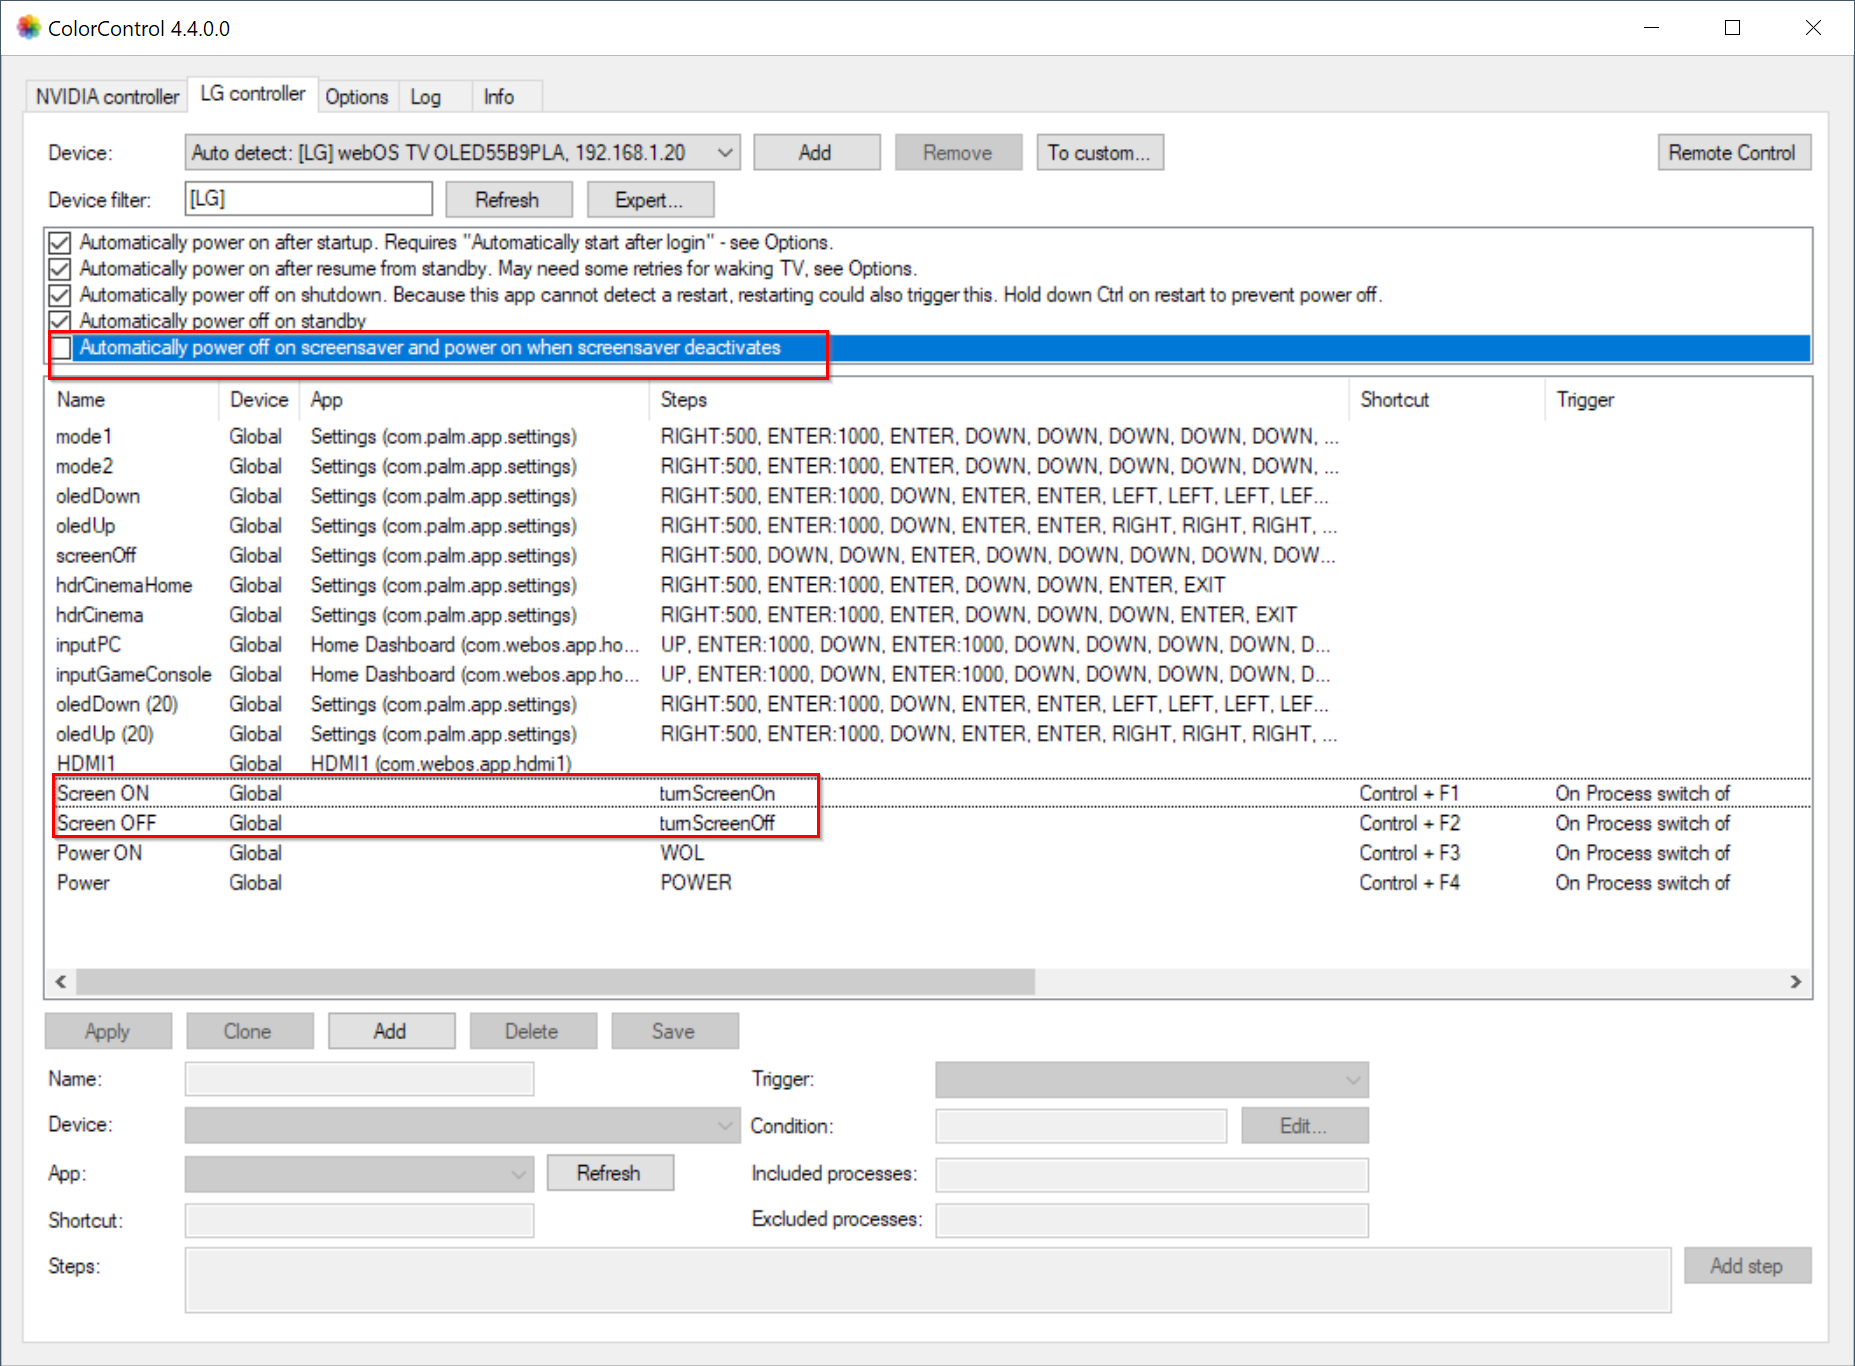Click the Included processes input field

[x=1152, y=1175]
